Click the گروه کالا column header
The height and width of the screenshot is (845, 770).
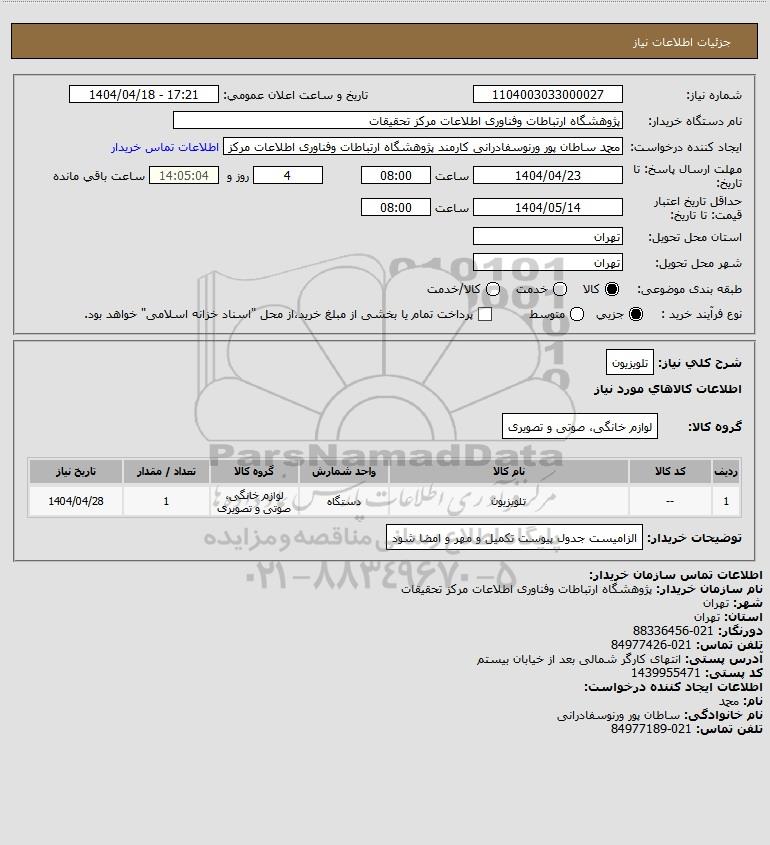click(254, 472)
